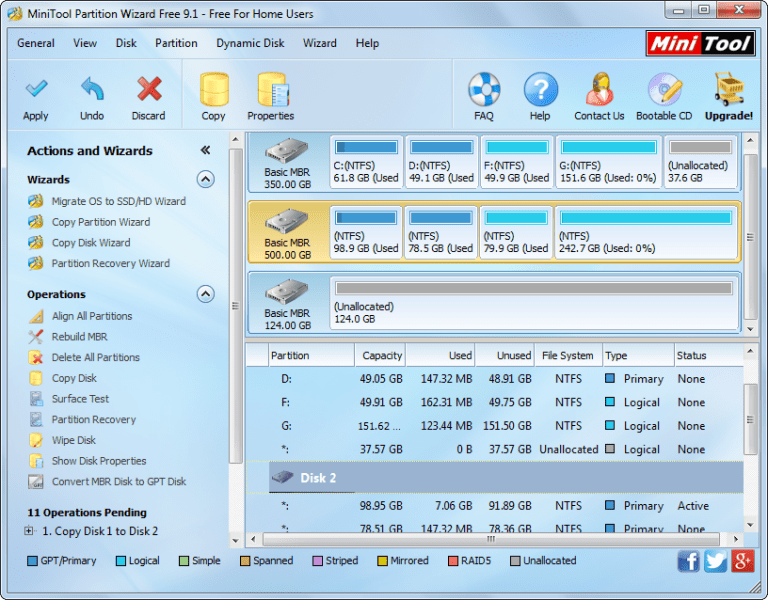This screenshot has height=600, width=768.
Task: Select the 124.00 GB Basic MBR disk icon
Action: (287, 292)
